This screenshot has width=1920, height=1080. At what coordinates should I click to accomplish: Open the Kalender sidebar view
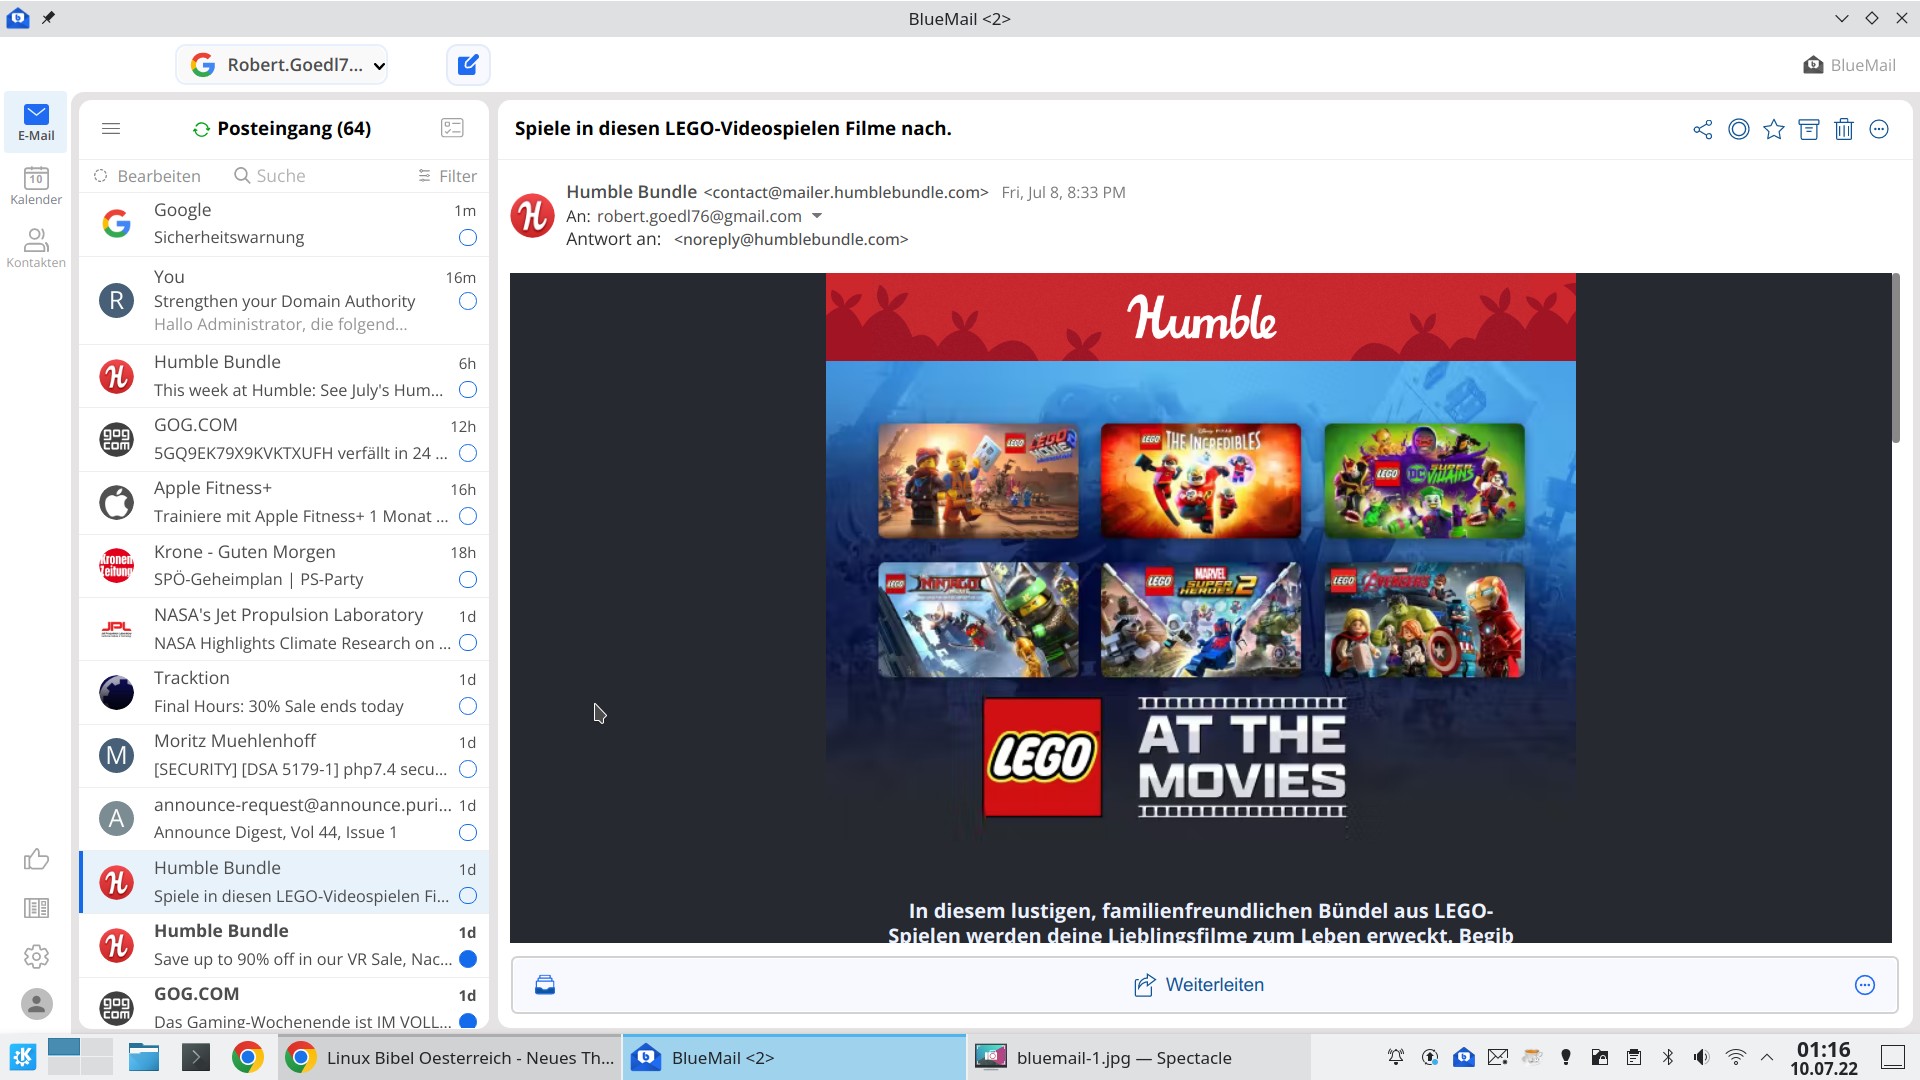click(x=36, y=186)
